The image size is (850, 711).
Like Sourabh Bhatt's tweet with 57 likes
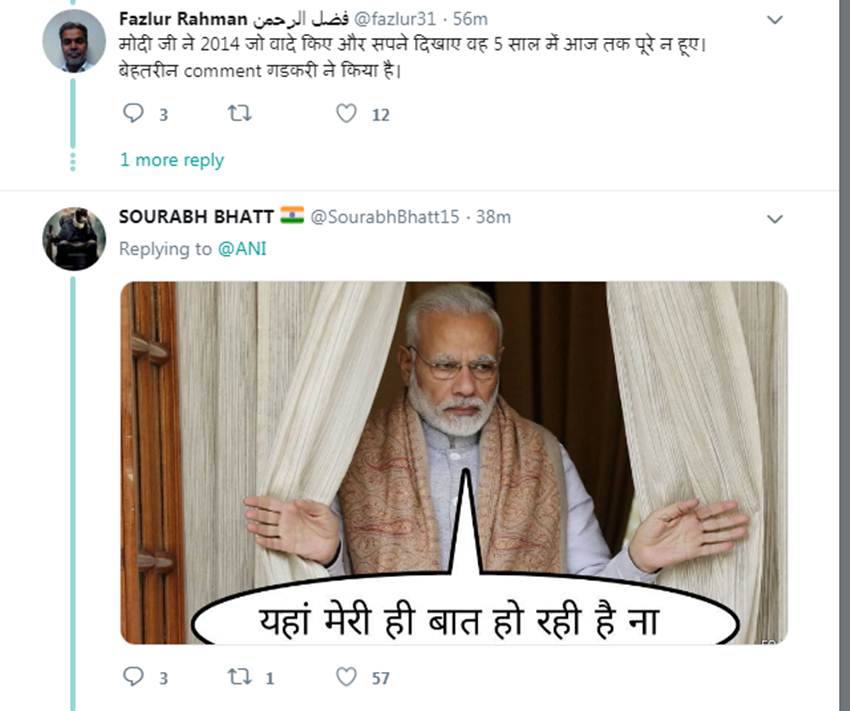pyautogui.click(x=346, y=677)
